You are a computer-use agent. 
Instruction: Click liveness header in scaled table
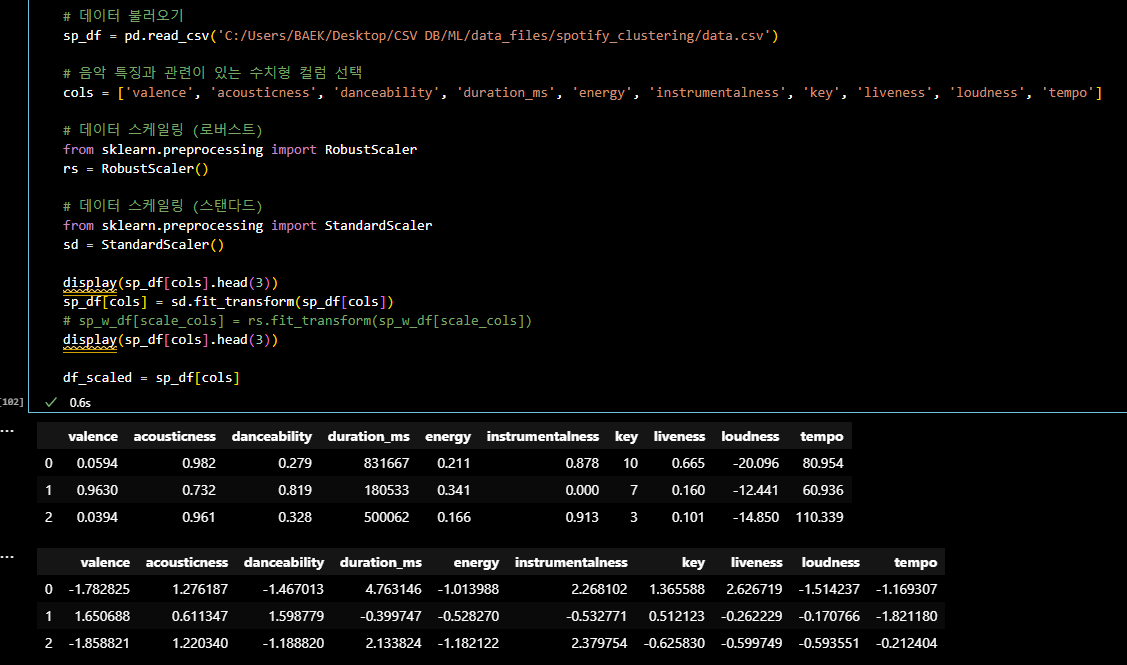pyautogui.click(x=756, y=562)
